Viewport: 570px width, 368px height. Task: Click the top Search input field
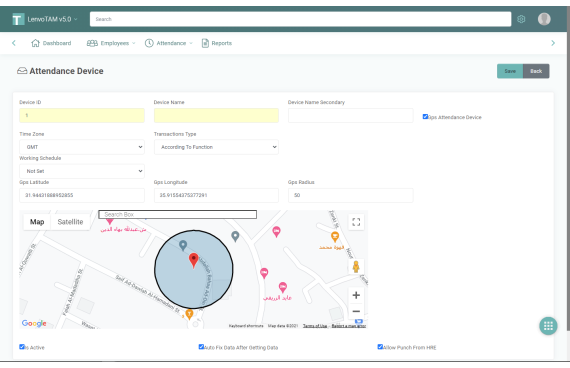coord(300,19)
